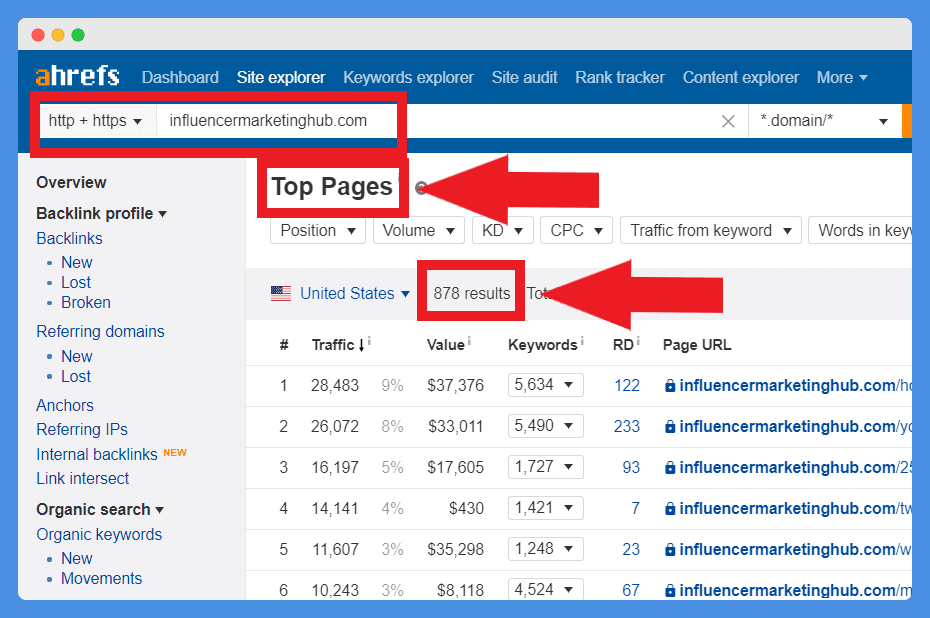Open the Traffic from keyword filter
The image size is (930, 618).
click(711, 230)
